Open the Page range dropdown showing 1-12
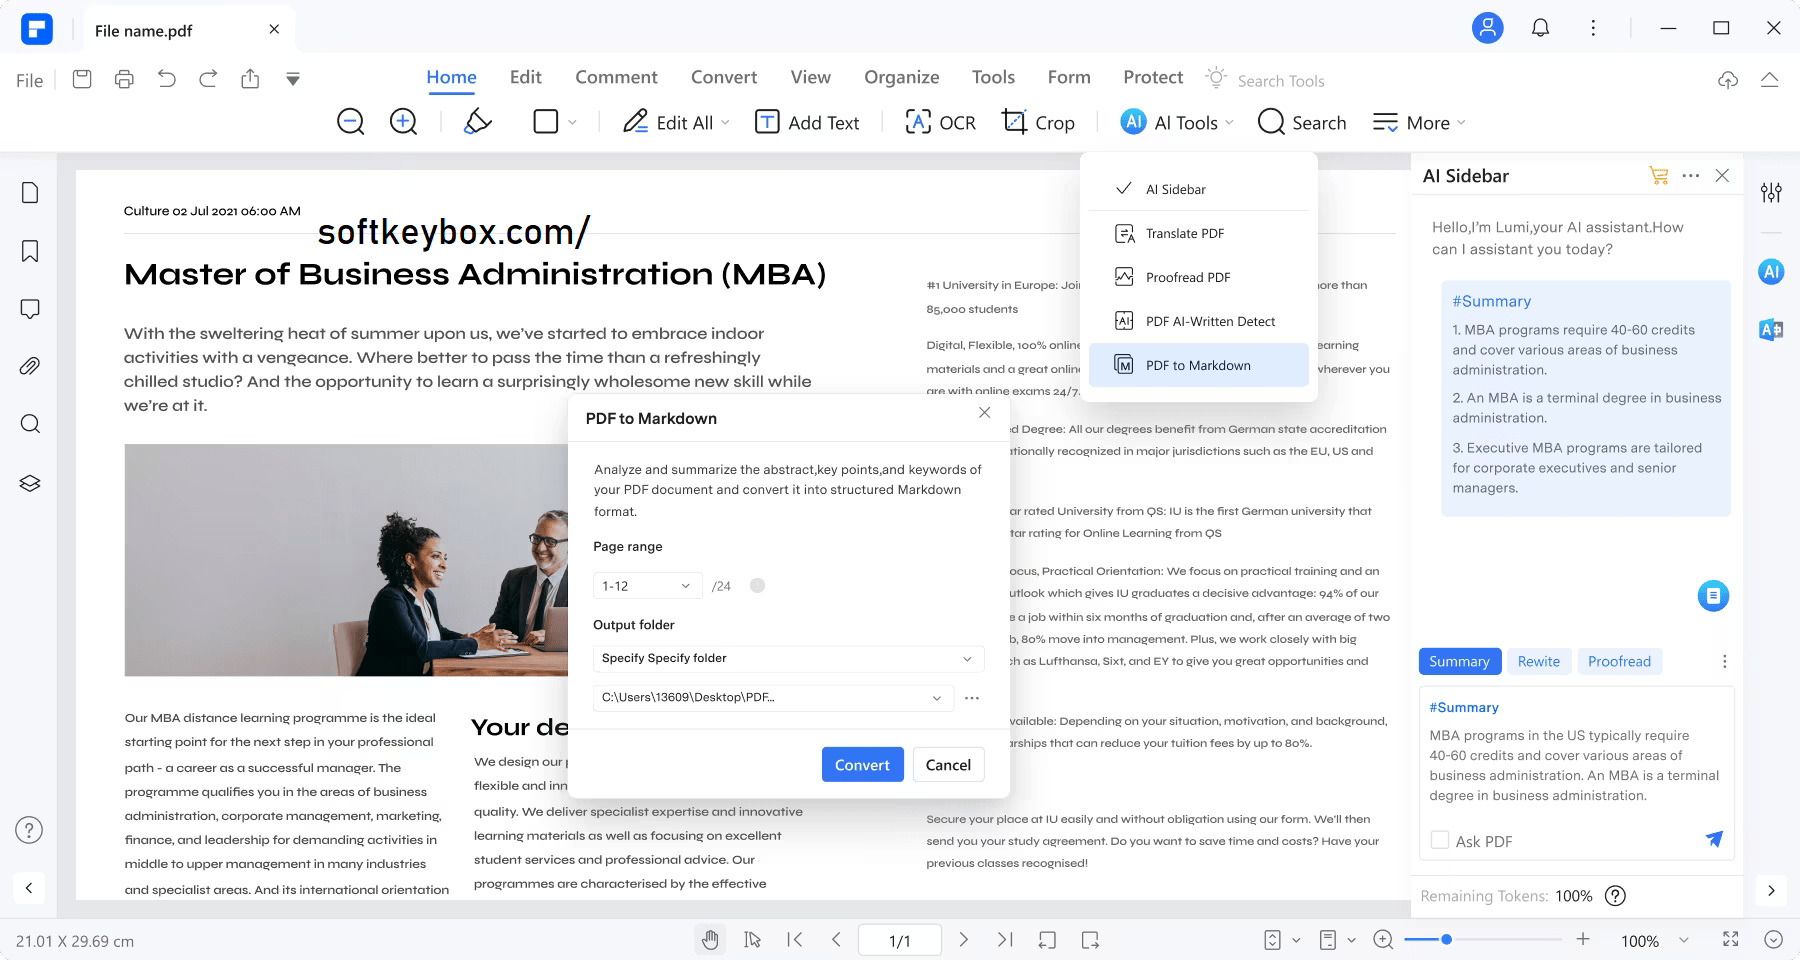The image size is (1800, 960). pos(646,585)
